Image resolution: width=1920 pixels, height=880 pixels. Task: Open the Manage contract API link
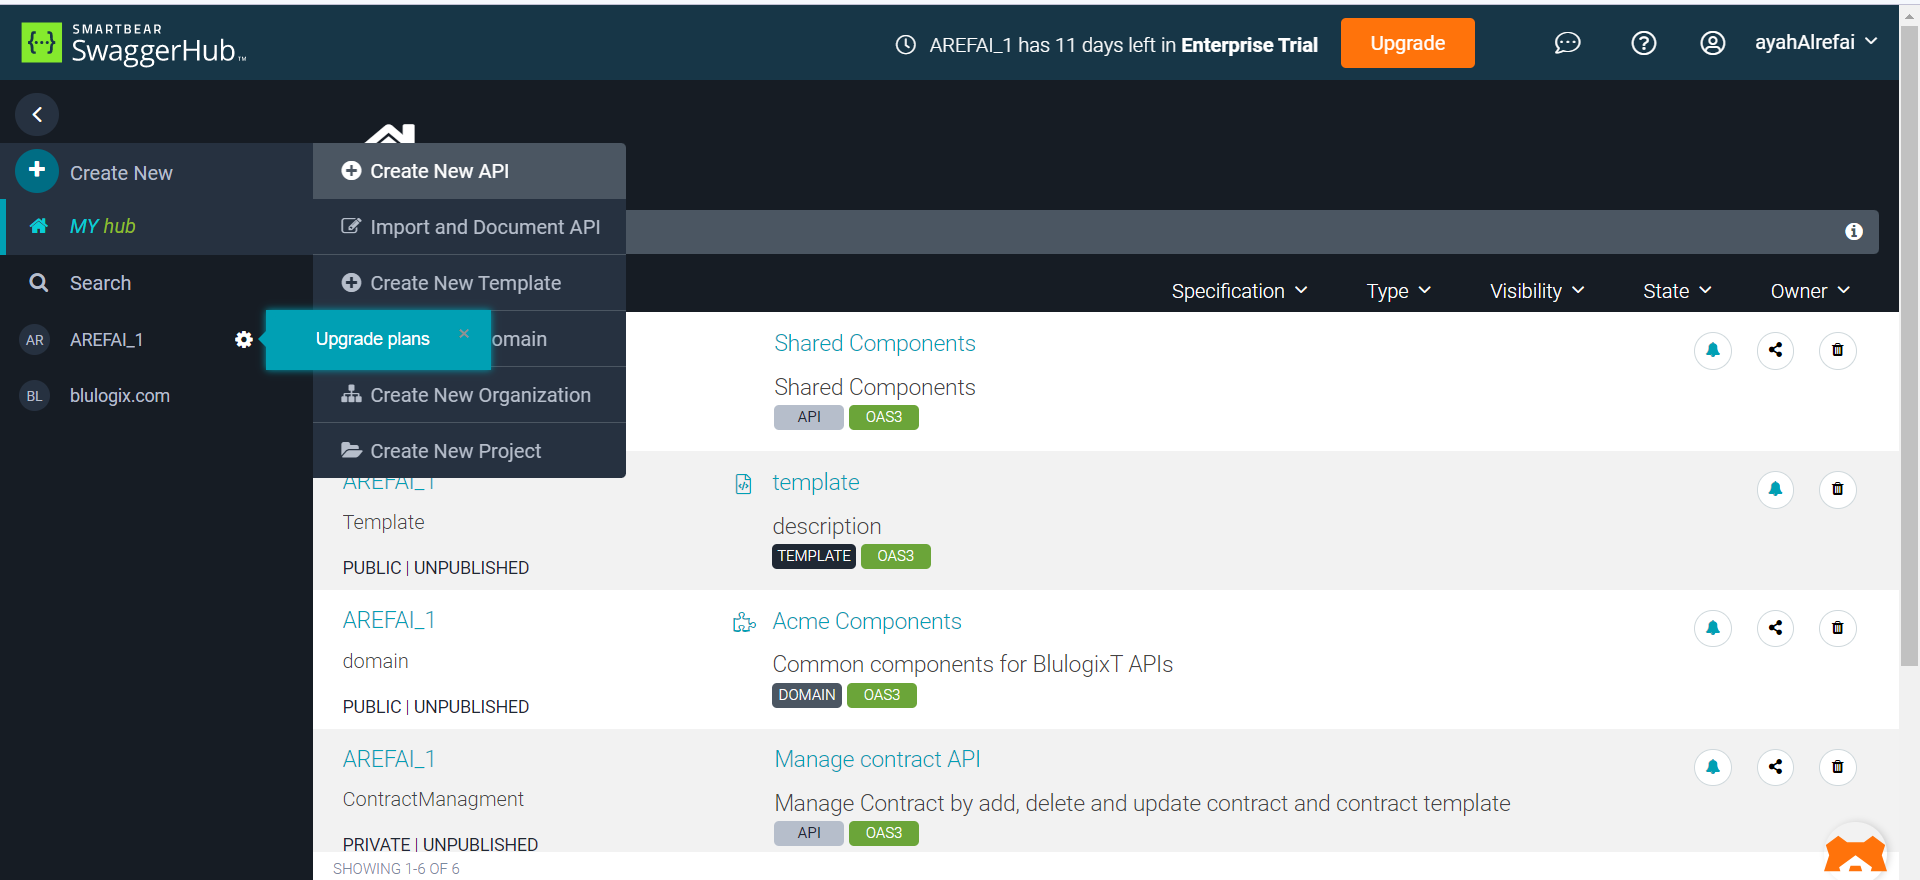point(877,759)
